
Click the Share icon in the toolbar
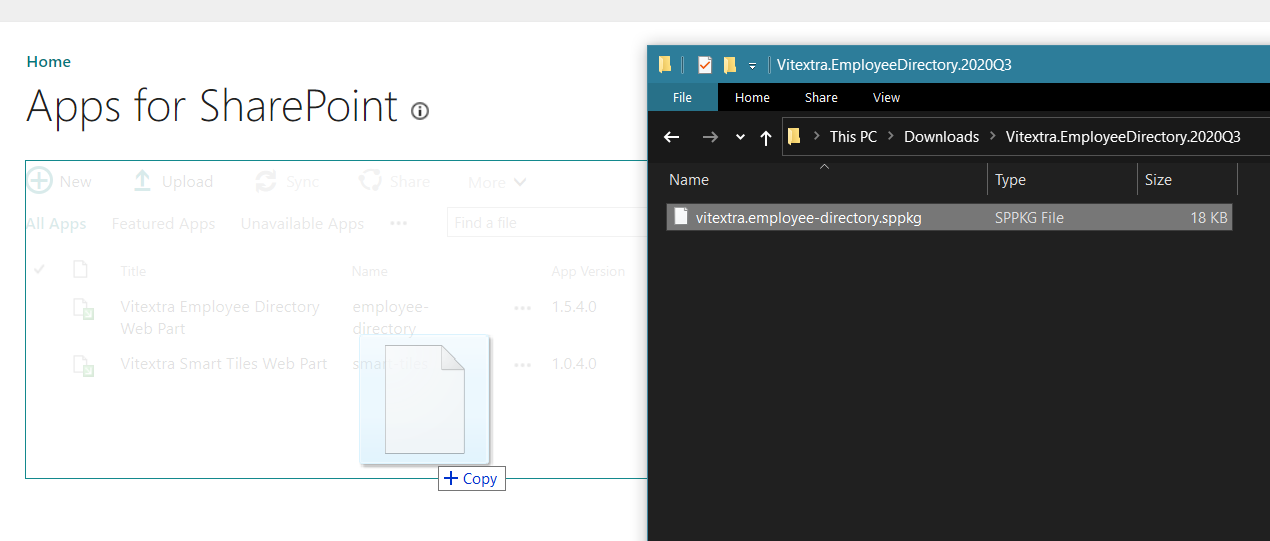point(370,181)
